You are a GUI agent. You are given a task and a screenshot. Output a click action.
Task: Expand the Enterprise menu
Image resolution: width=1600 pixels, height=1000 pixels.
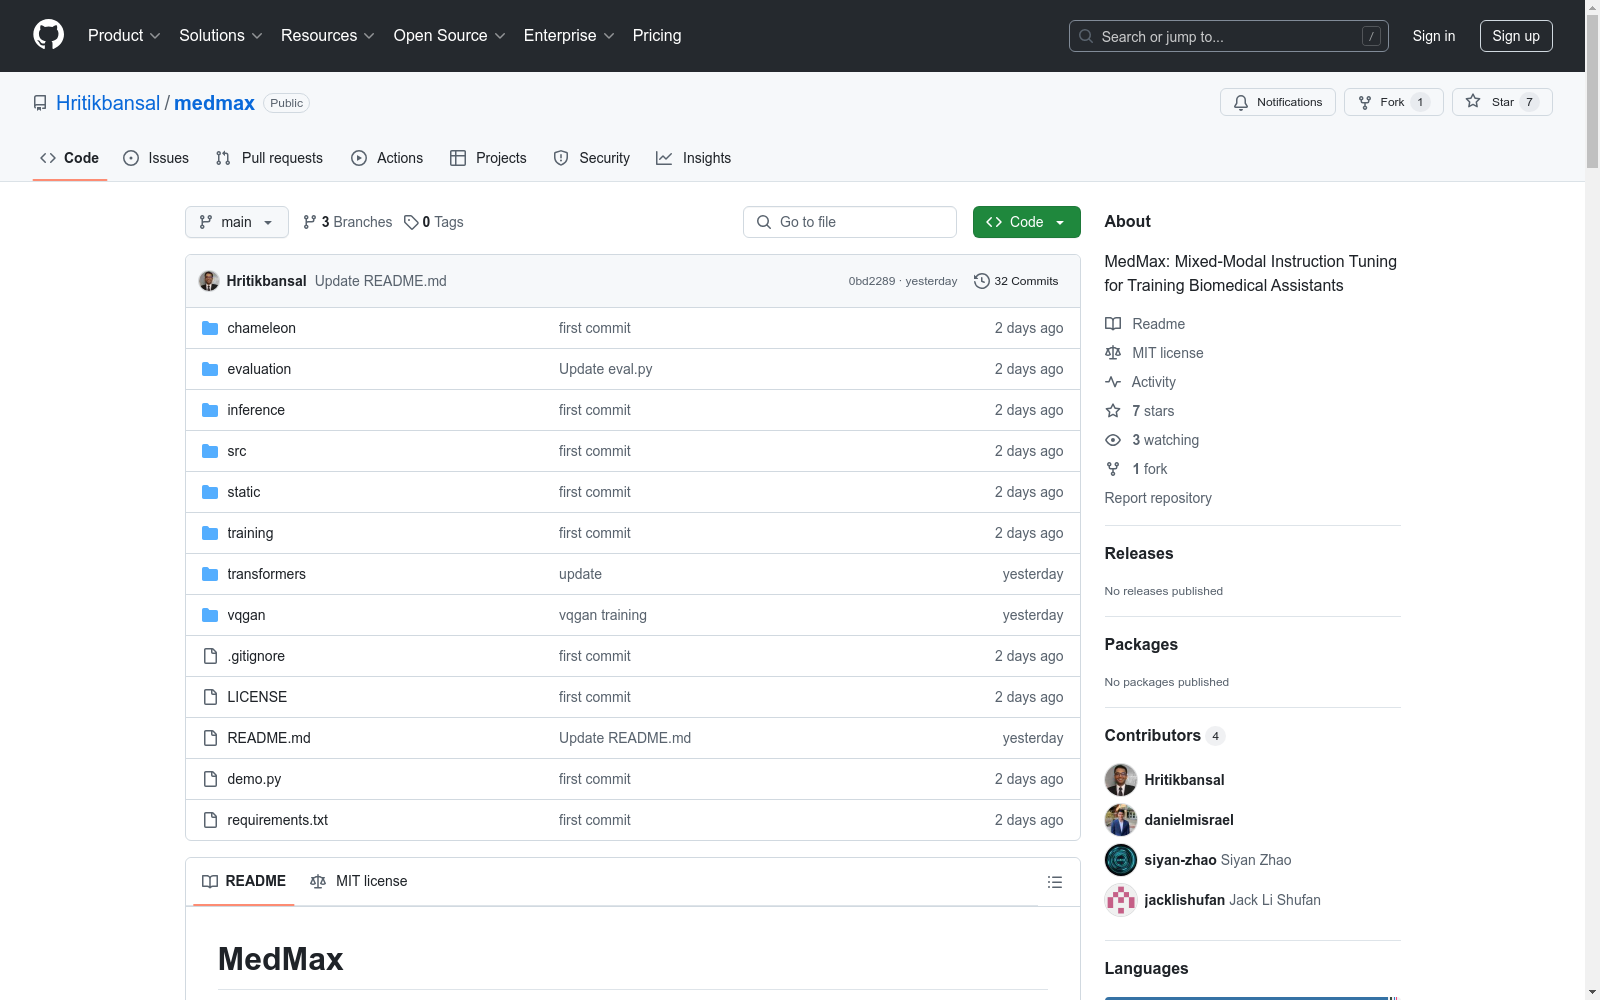[569, 35]
